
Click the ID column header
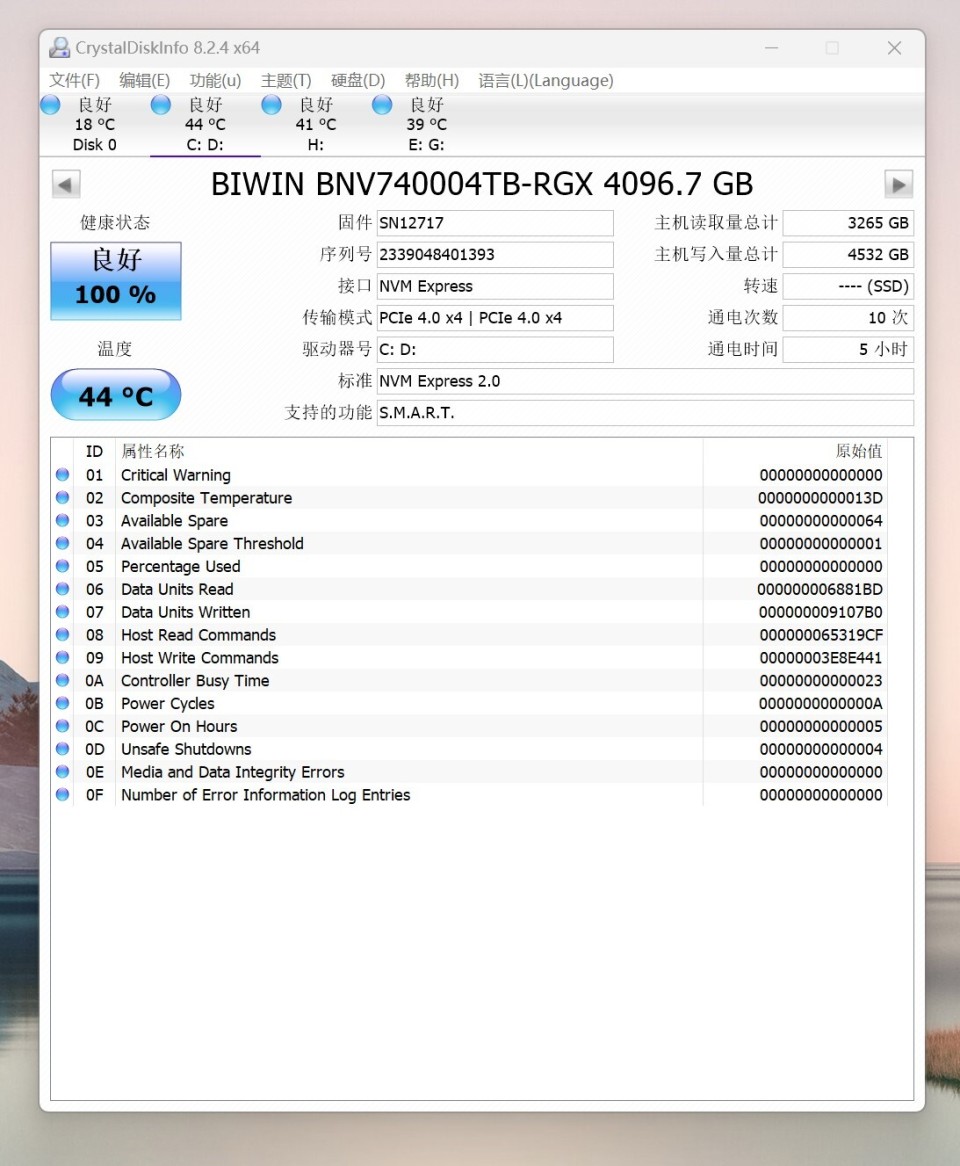tap(94, 451)
